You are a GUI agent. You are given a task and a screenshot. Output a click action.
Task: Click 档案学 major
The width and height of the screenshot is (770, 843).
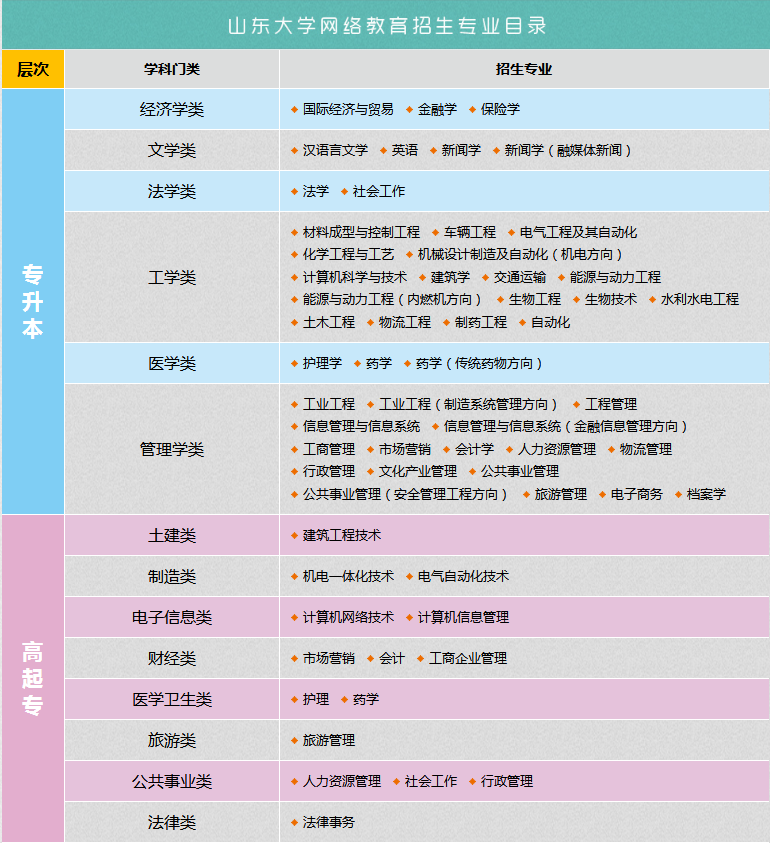click(x=706, y=495)
